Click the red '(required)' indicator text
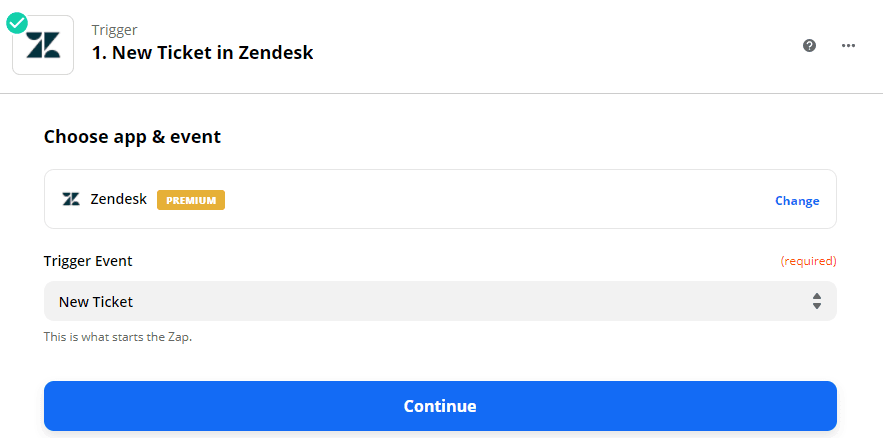Screen dimensions: 883x438 (808, 261)
